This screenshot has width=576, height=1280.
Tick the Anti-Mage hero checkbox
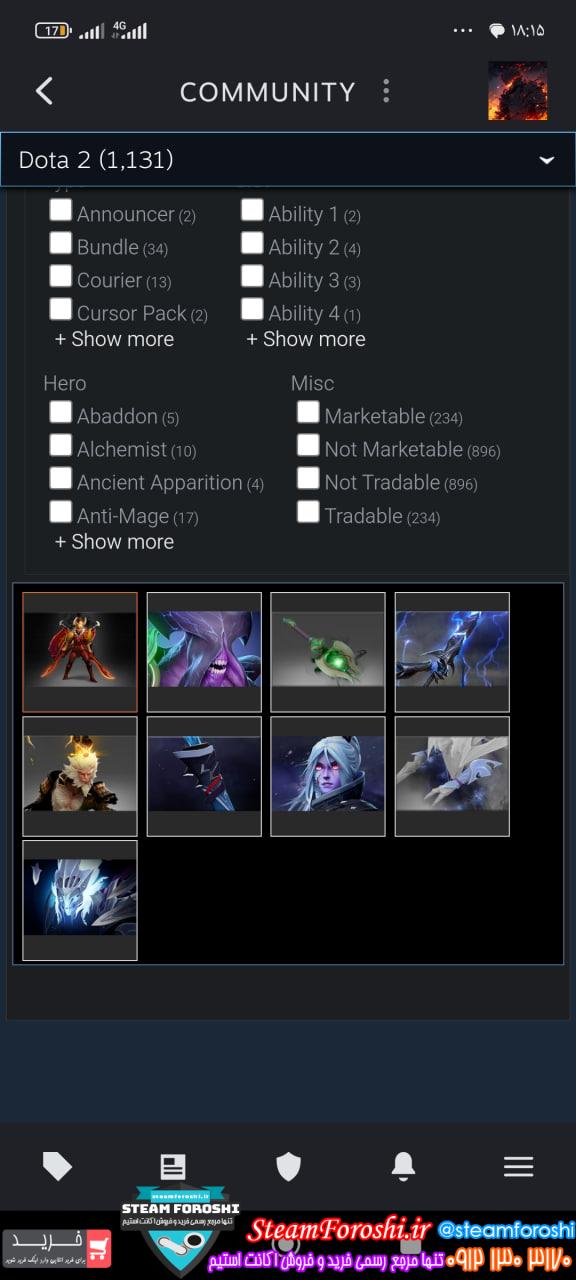(x=61, y=512)
